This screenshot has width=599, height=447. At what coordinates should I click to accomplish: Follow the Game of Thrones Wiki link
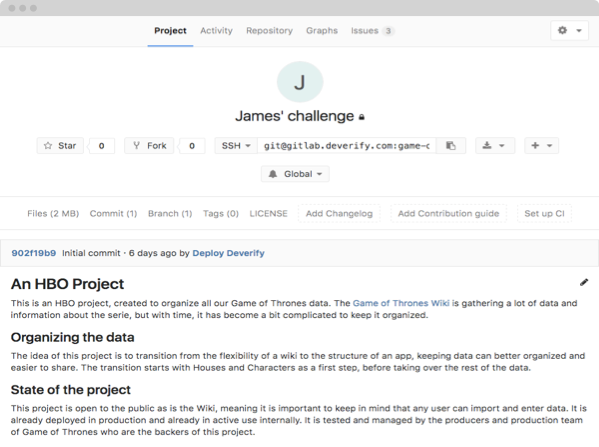point(401,303)
